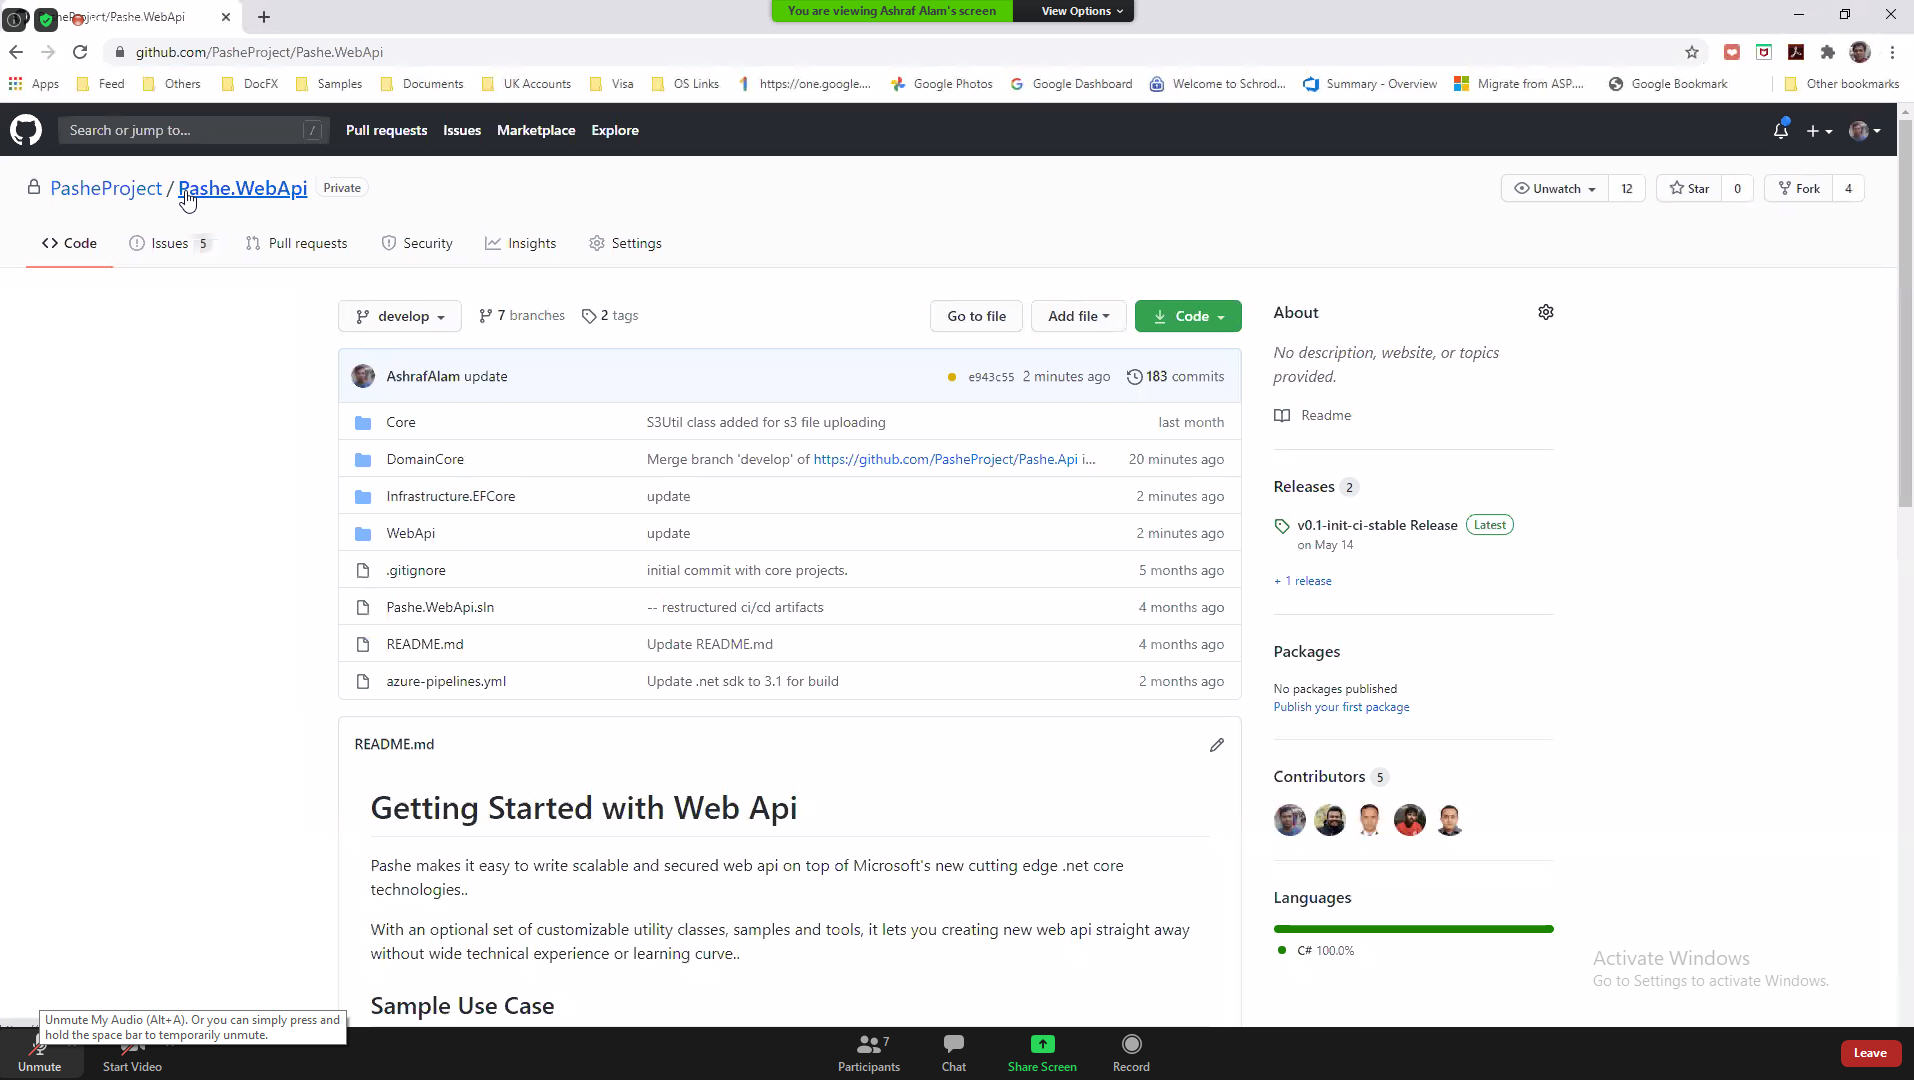
Task: Click the Publish your first package link
Action: [x=1341, y=707]
